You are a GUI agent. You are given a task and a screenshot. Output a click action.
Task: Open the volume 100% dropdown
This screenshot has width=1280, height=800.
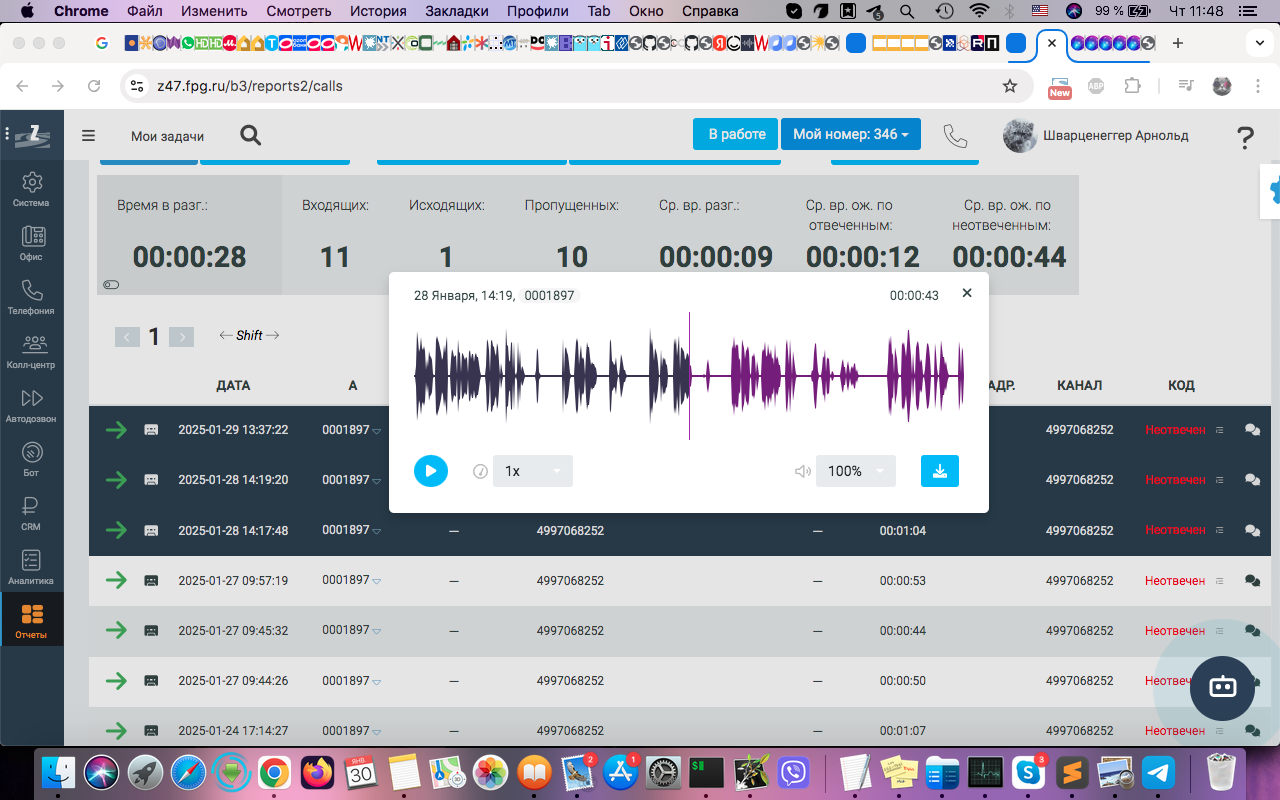coord(855,471)
